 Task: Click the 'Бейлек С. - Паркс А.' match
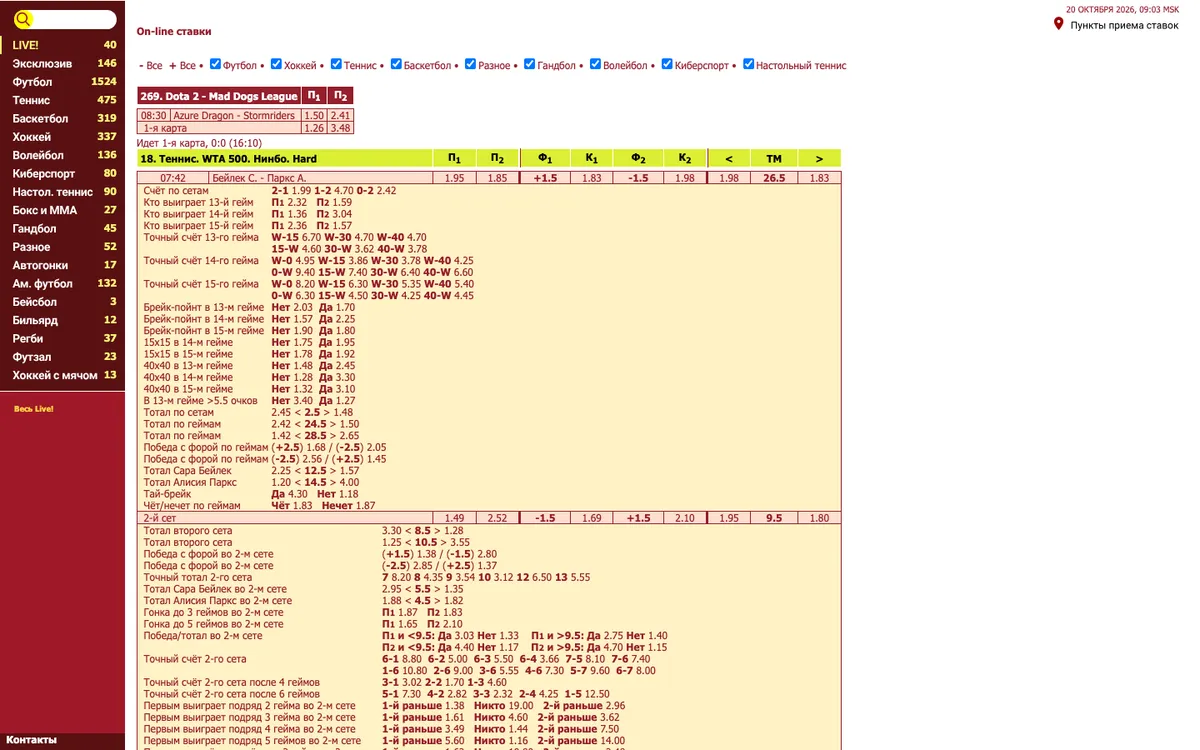260,178
